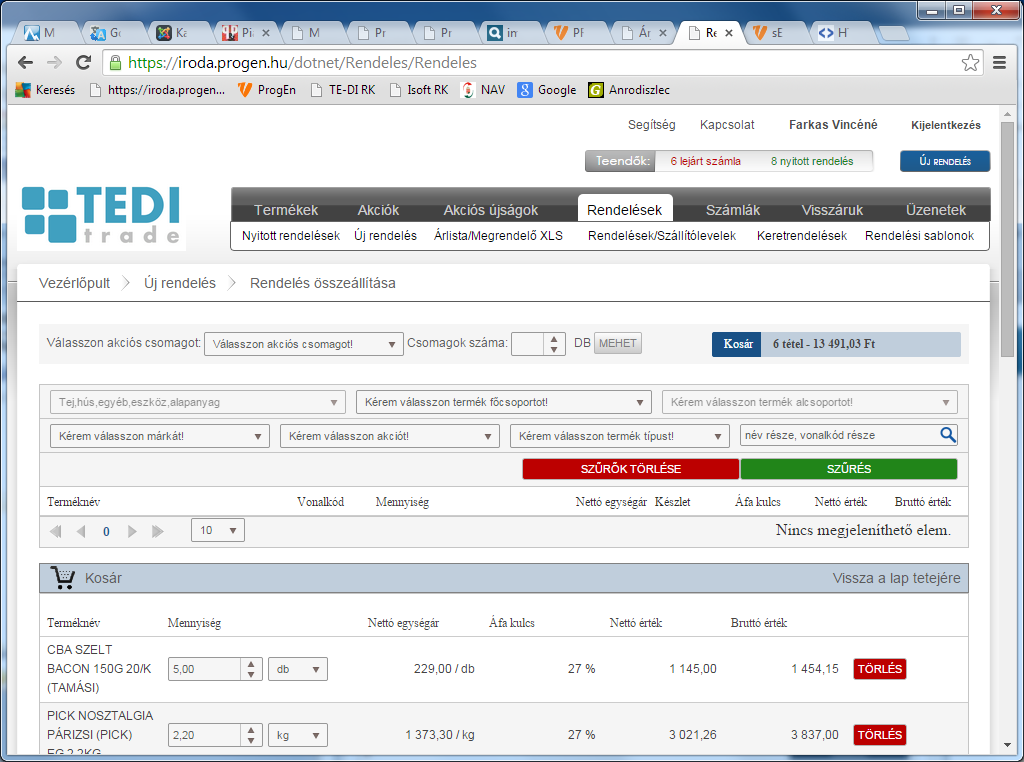The width and height of the screenshot is (1024, 762).
Task: Open the TE-DI RK bookmark
Action: (x=343, y=90)
